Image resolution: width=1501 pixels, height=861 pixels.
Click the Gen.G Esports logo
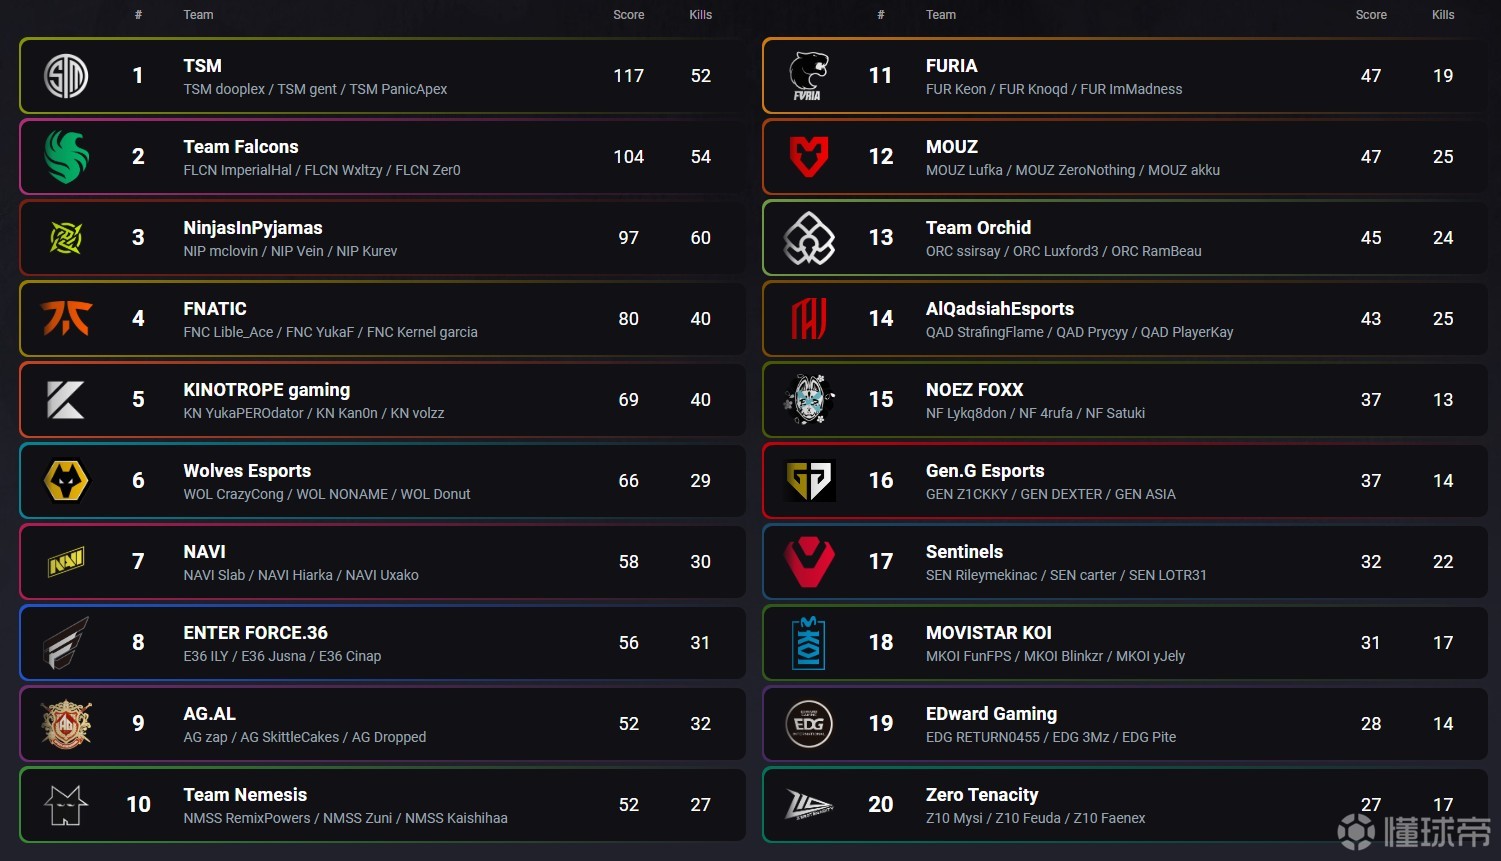pos(809,481)
